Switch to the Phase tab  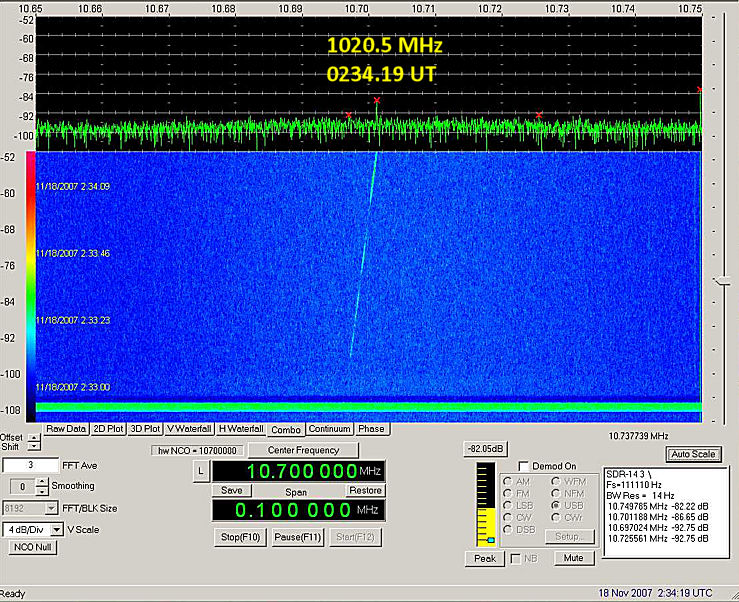pyautogui.click(x=371, y=429)
